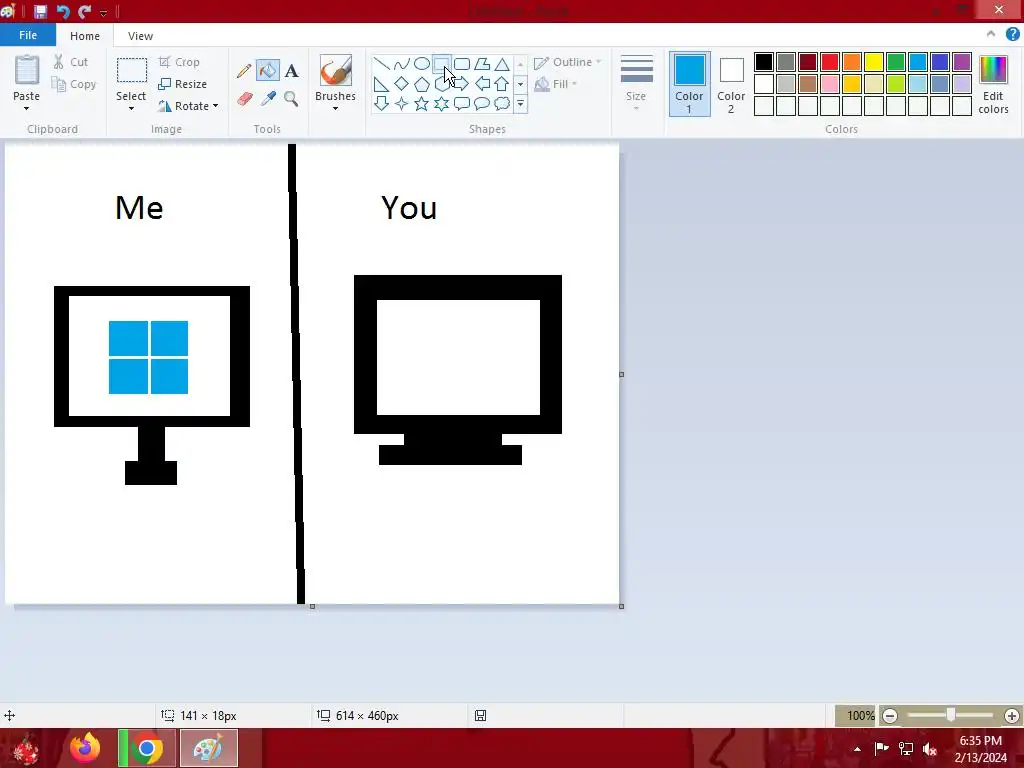Choose the Cloud callout shape
The height and width of the screenshot is (768, 1024).
click(x=502, y=103)
